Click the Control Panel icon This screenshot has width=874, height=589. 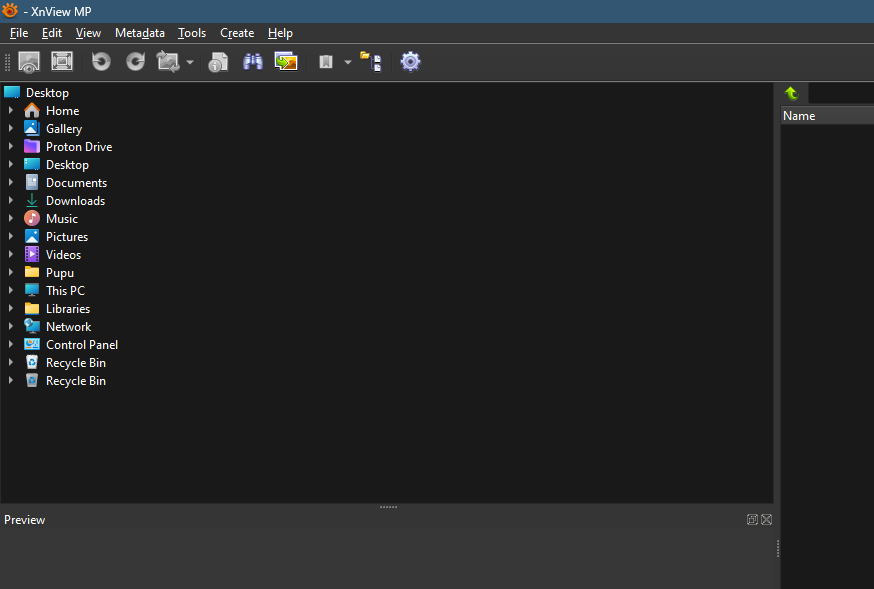point(32,344)
